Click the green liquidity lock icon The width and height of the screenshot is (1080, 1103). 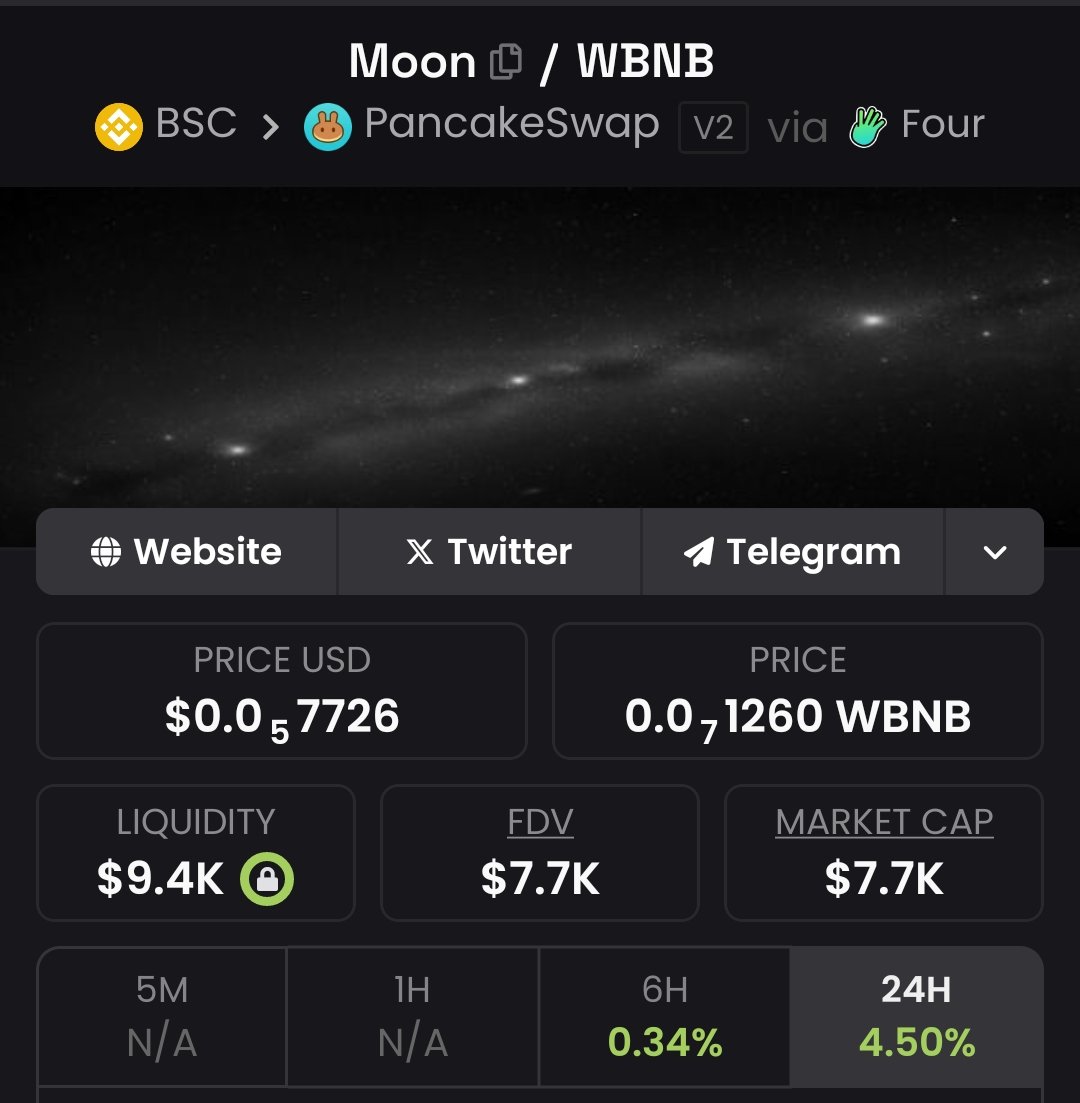[x=266, y=880]
